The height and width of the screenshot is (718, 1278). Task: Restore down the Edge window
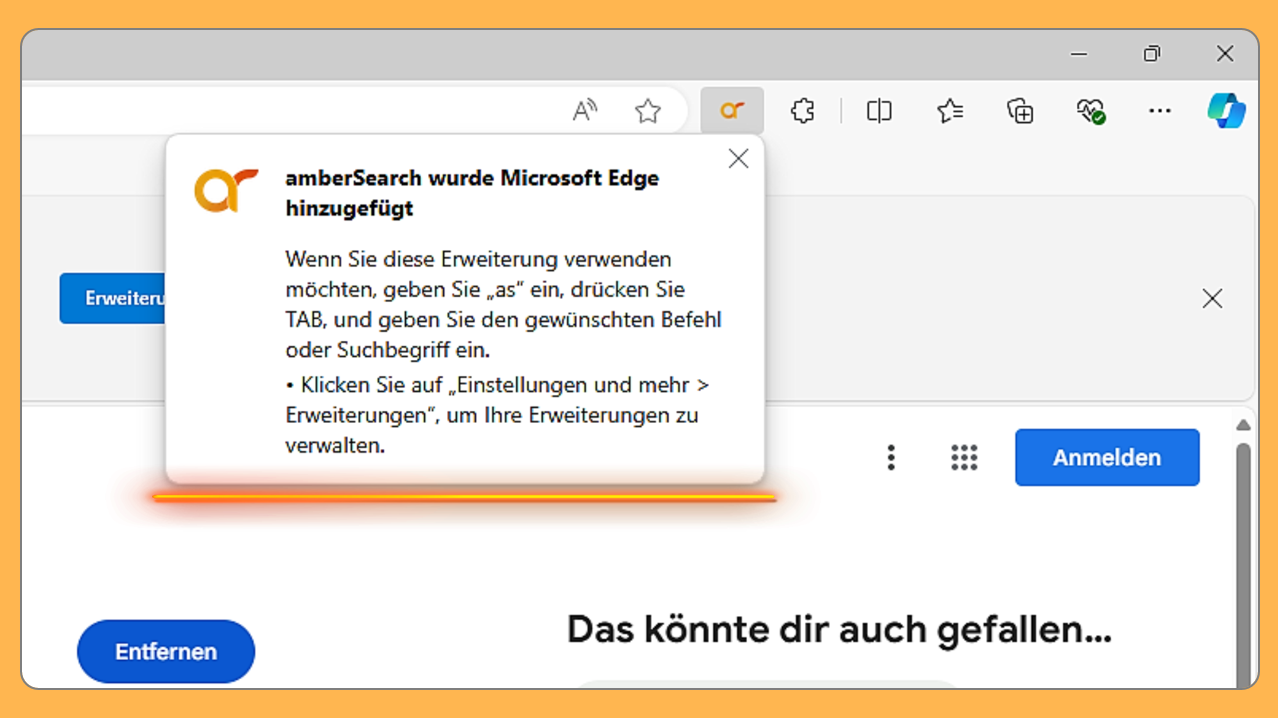1152,54
